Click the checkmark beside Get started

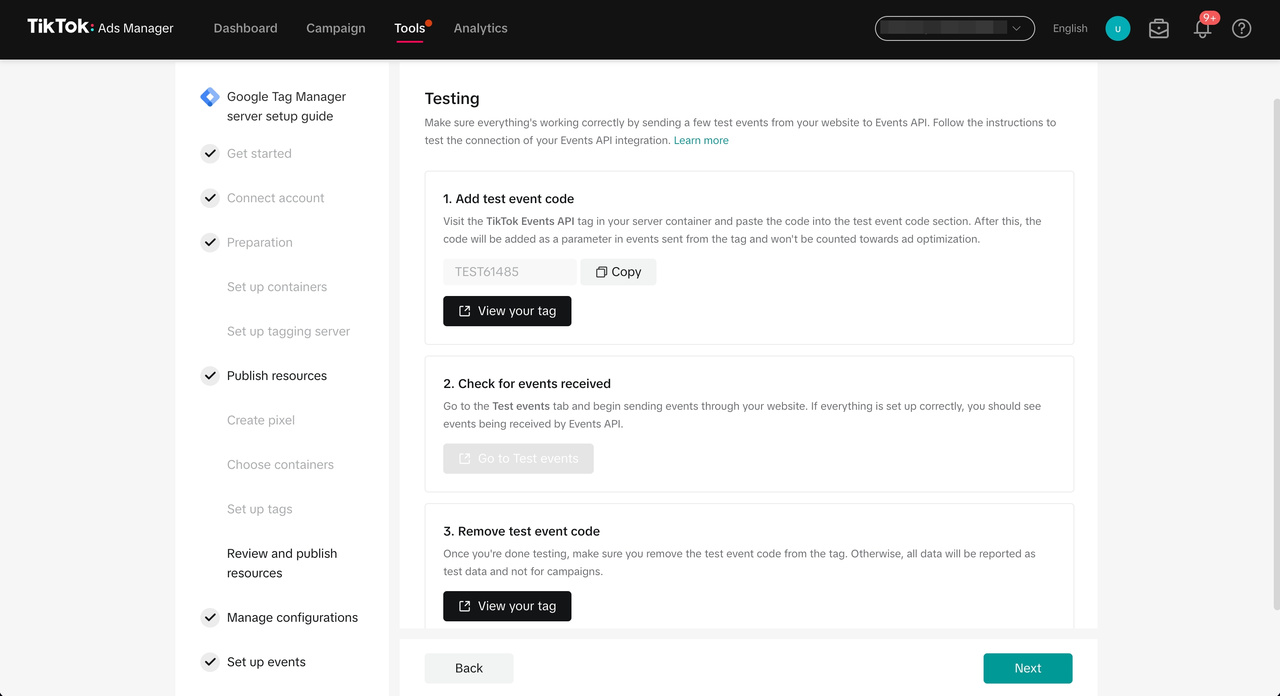click(x=210, y=153)
